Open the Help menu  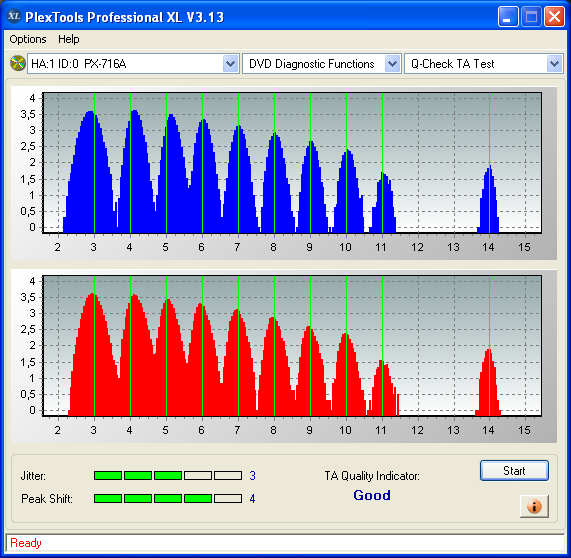68,39
